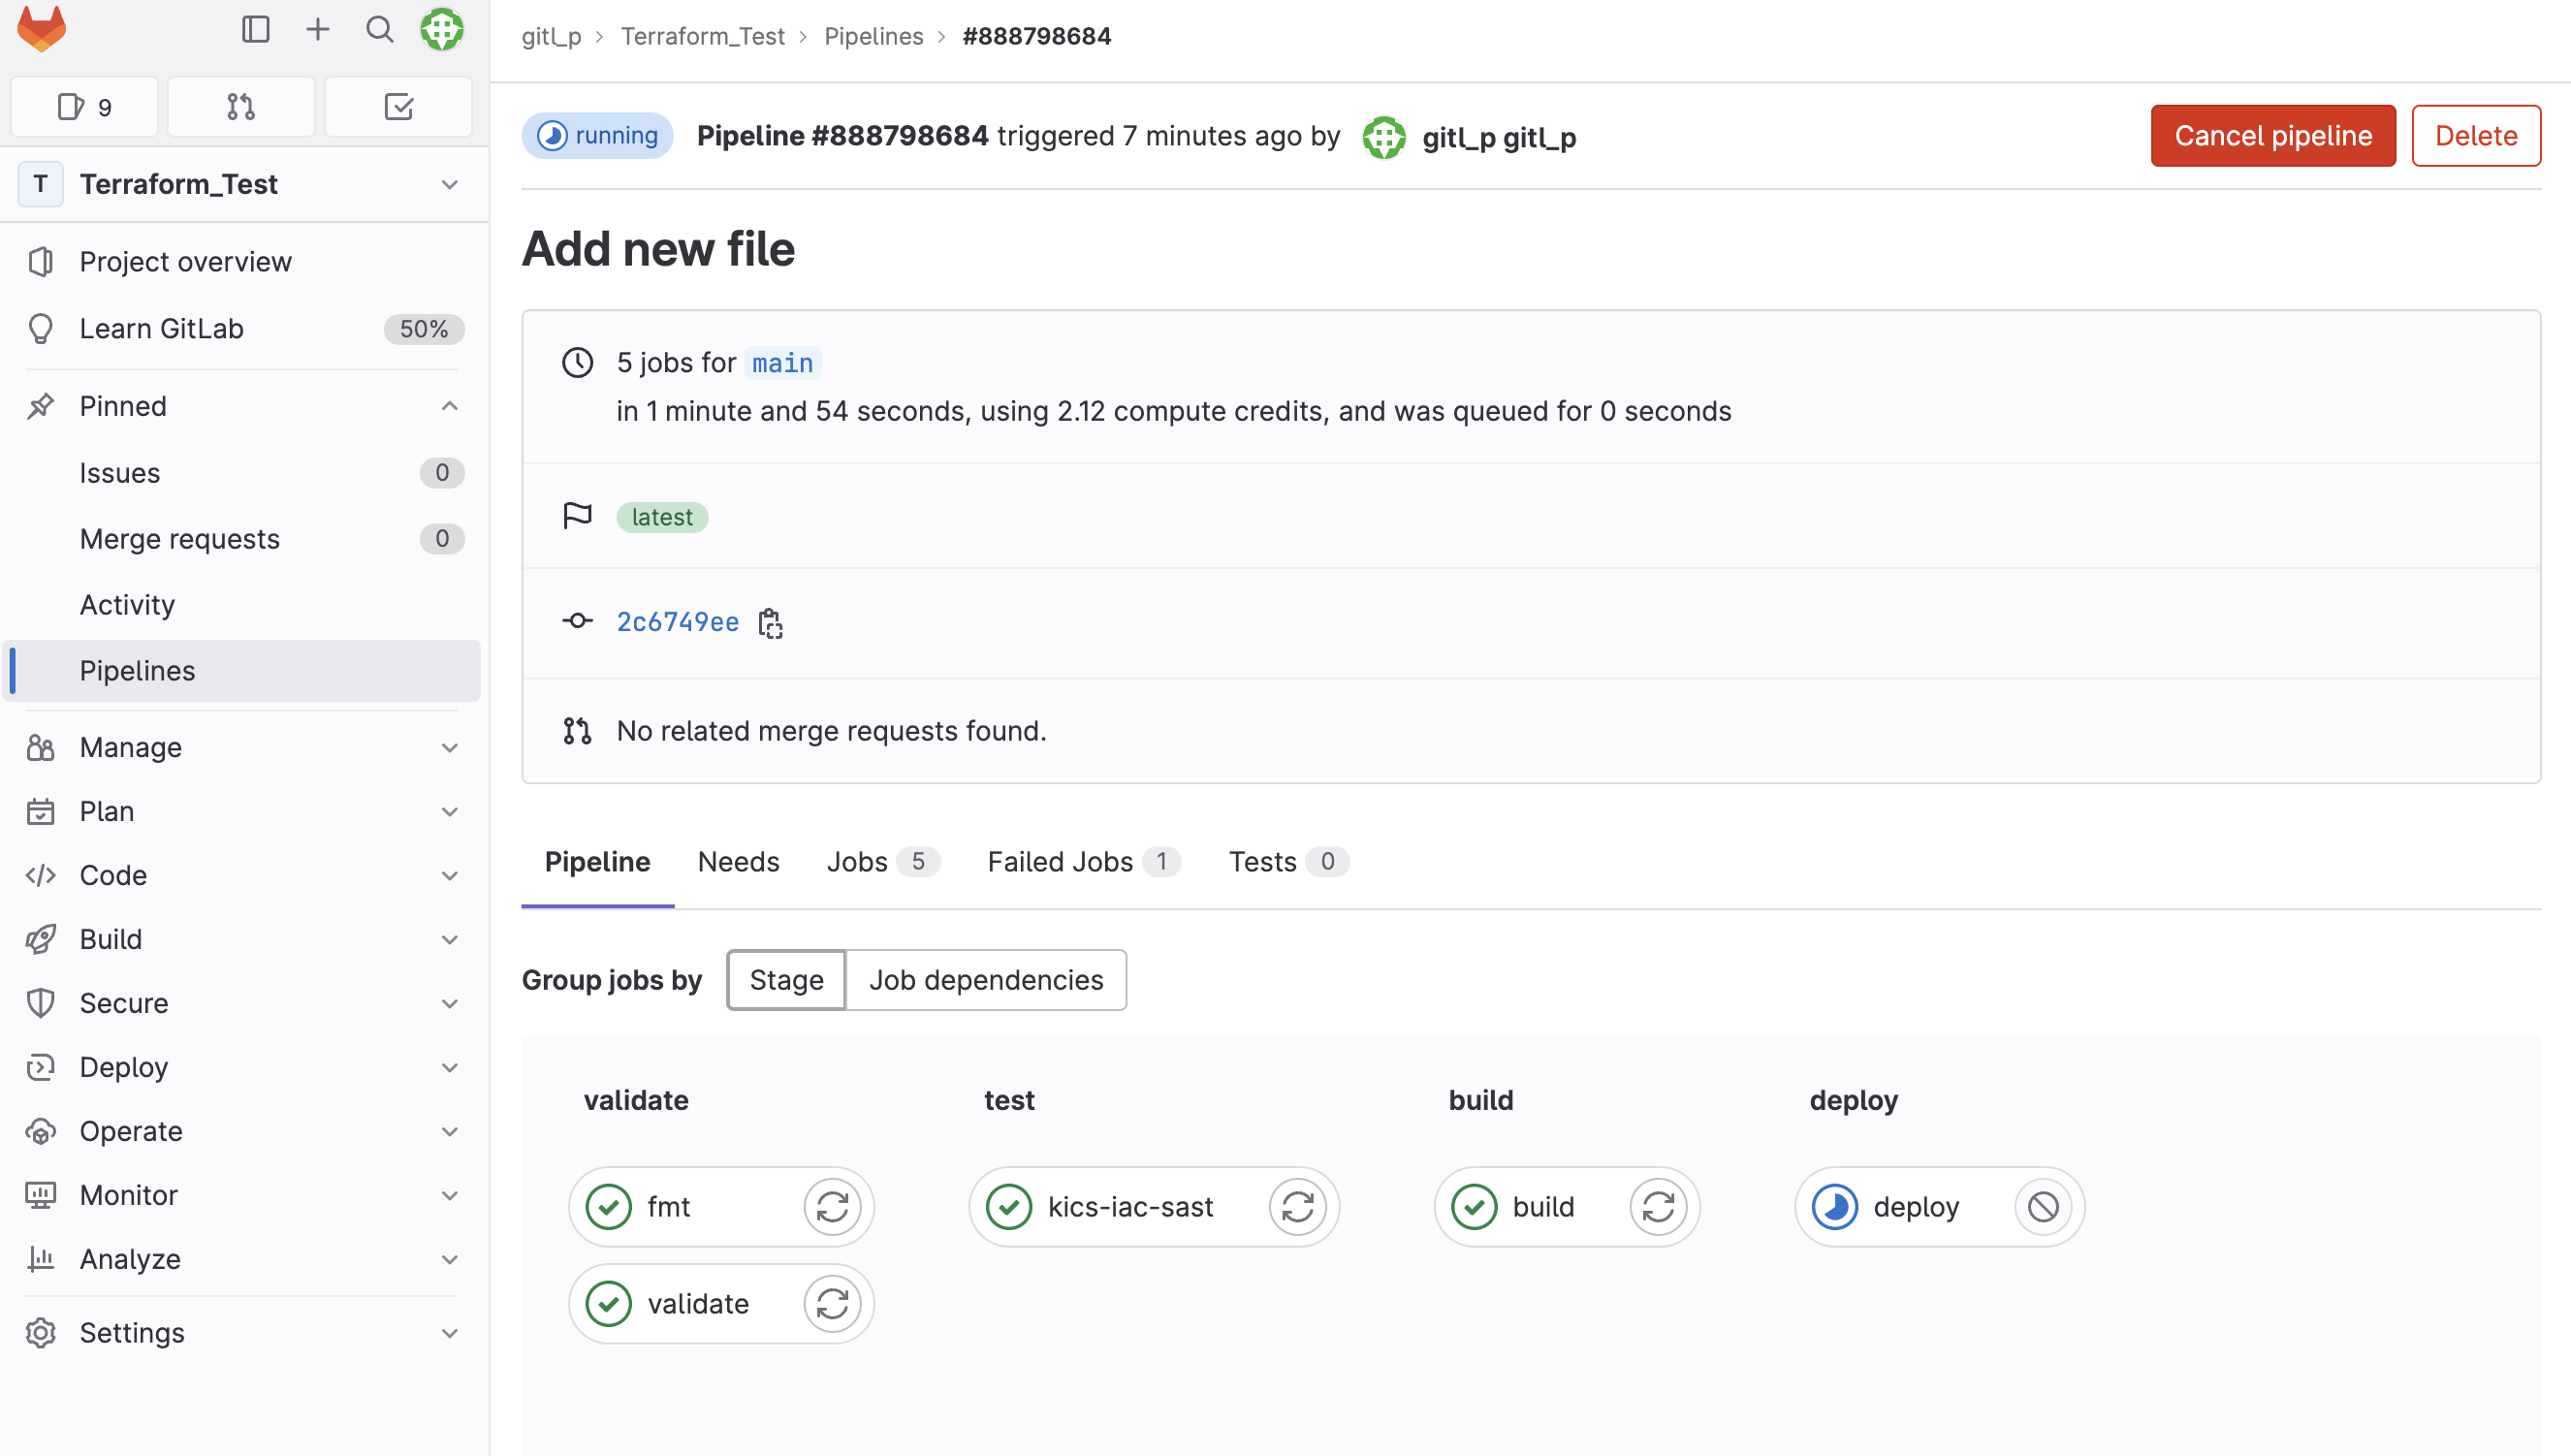Copy the commit SHA 2c6749ee to clipboard

click(x=770, y=622)
